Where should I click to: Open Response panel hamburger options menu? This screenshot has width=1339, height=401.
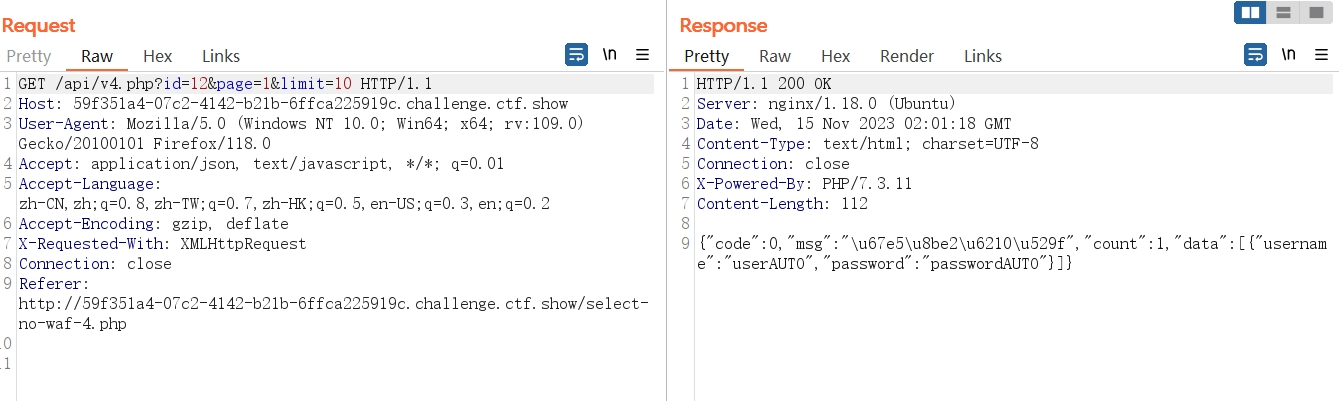click(x=1320, y=54)
